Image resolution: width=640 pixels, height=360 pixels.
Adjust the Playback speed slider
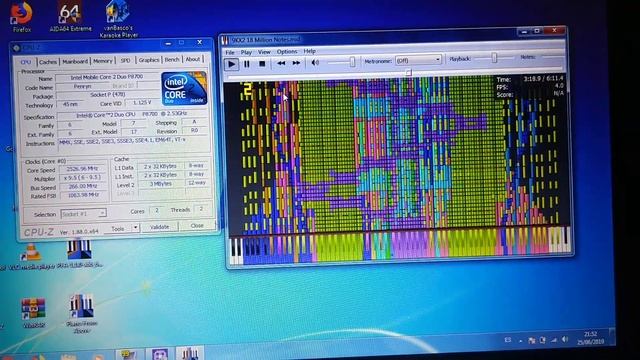[x=494, y=58]
